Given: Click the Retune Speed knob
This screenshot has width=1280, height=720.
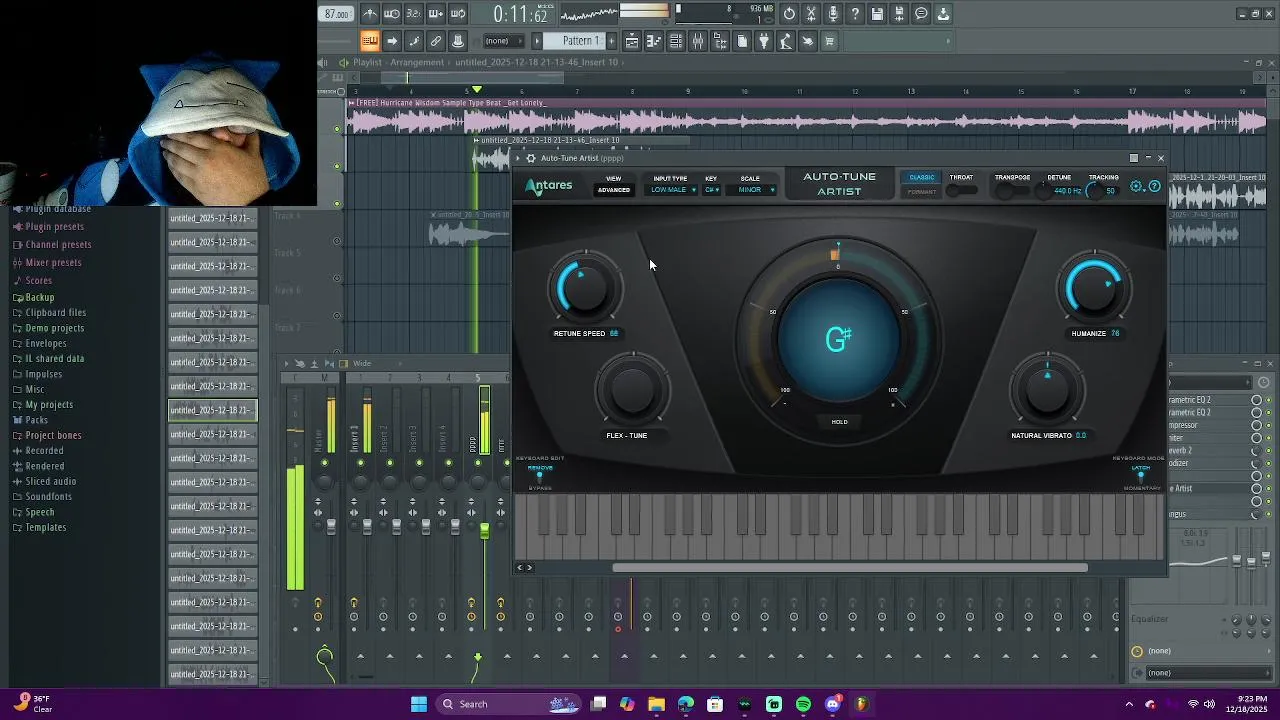Looking at the screenshot, I should (x=585, y=289).
